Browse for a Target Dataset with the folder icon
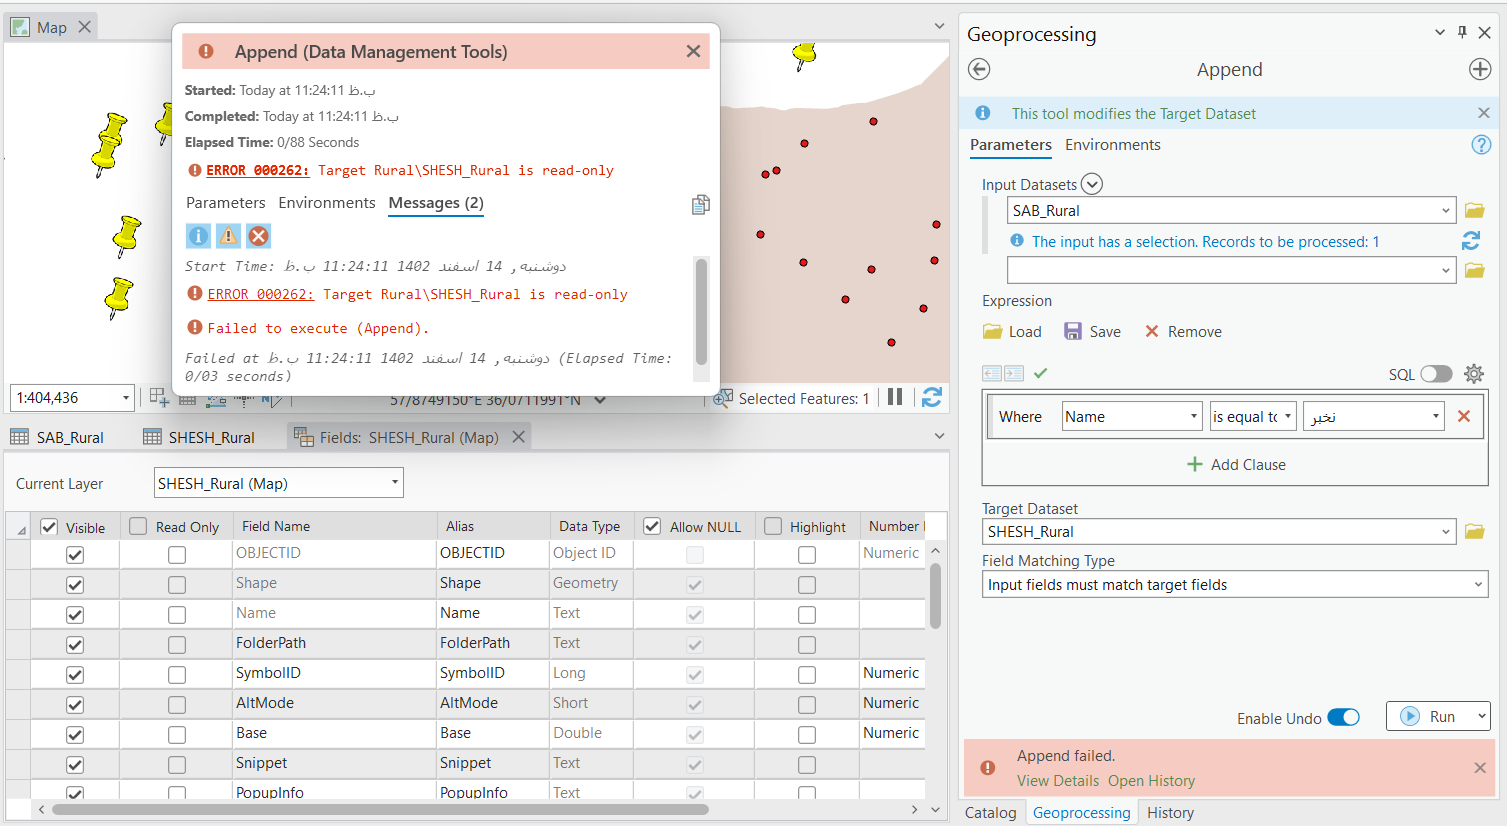Image resolution: width=1507 pixels, height=826 pixels. click(x=1475, y=531)
